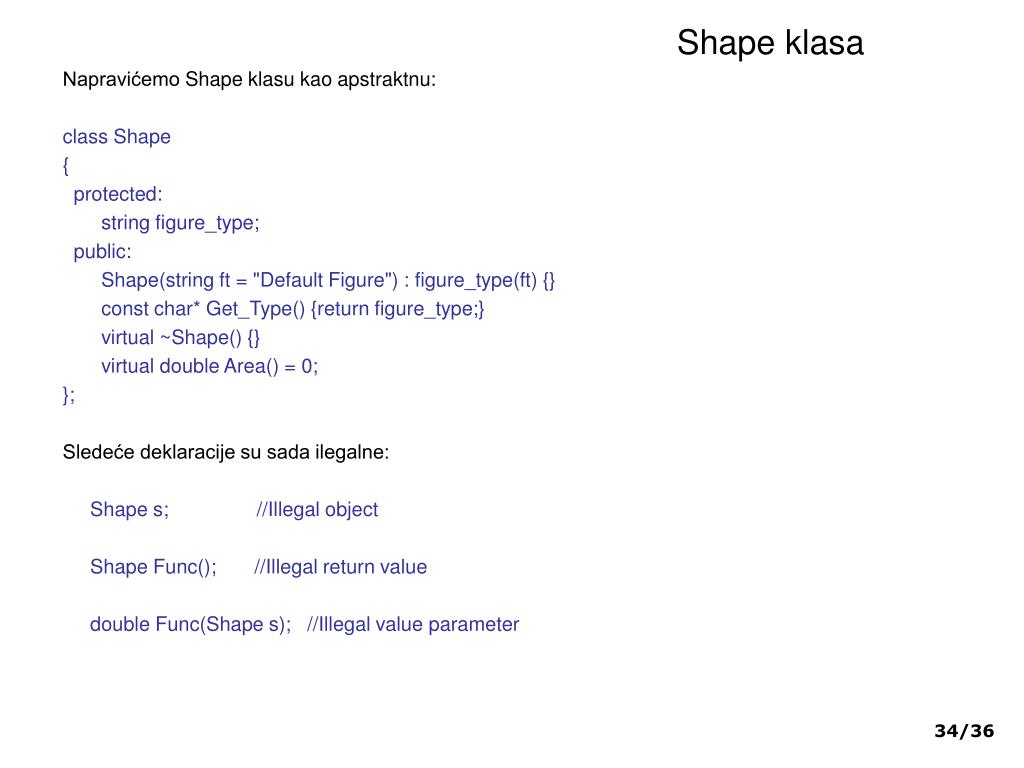Click the opening brace under class Shape
This screenshot has height=768, width=1024.
click(x=65, y=166)
